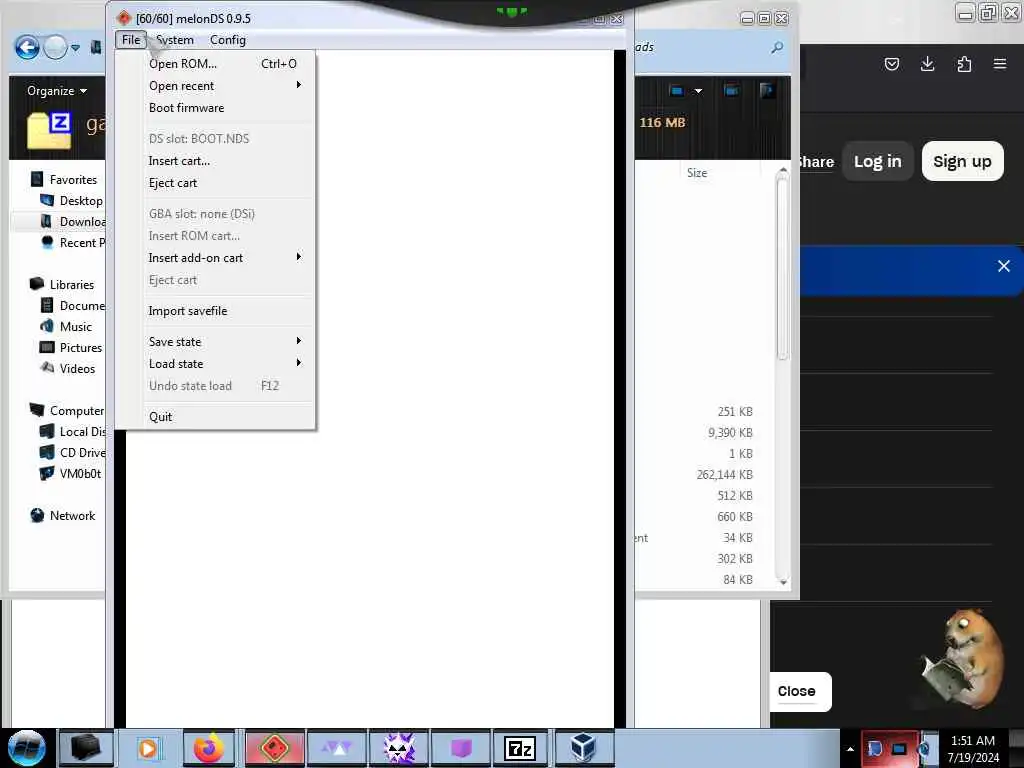Viewport: 1024px width, 768px height.
Task: Open the File menu in melonDS
Action: [131, 40]
